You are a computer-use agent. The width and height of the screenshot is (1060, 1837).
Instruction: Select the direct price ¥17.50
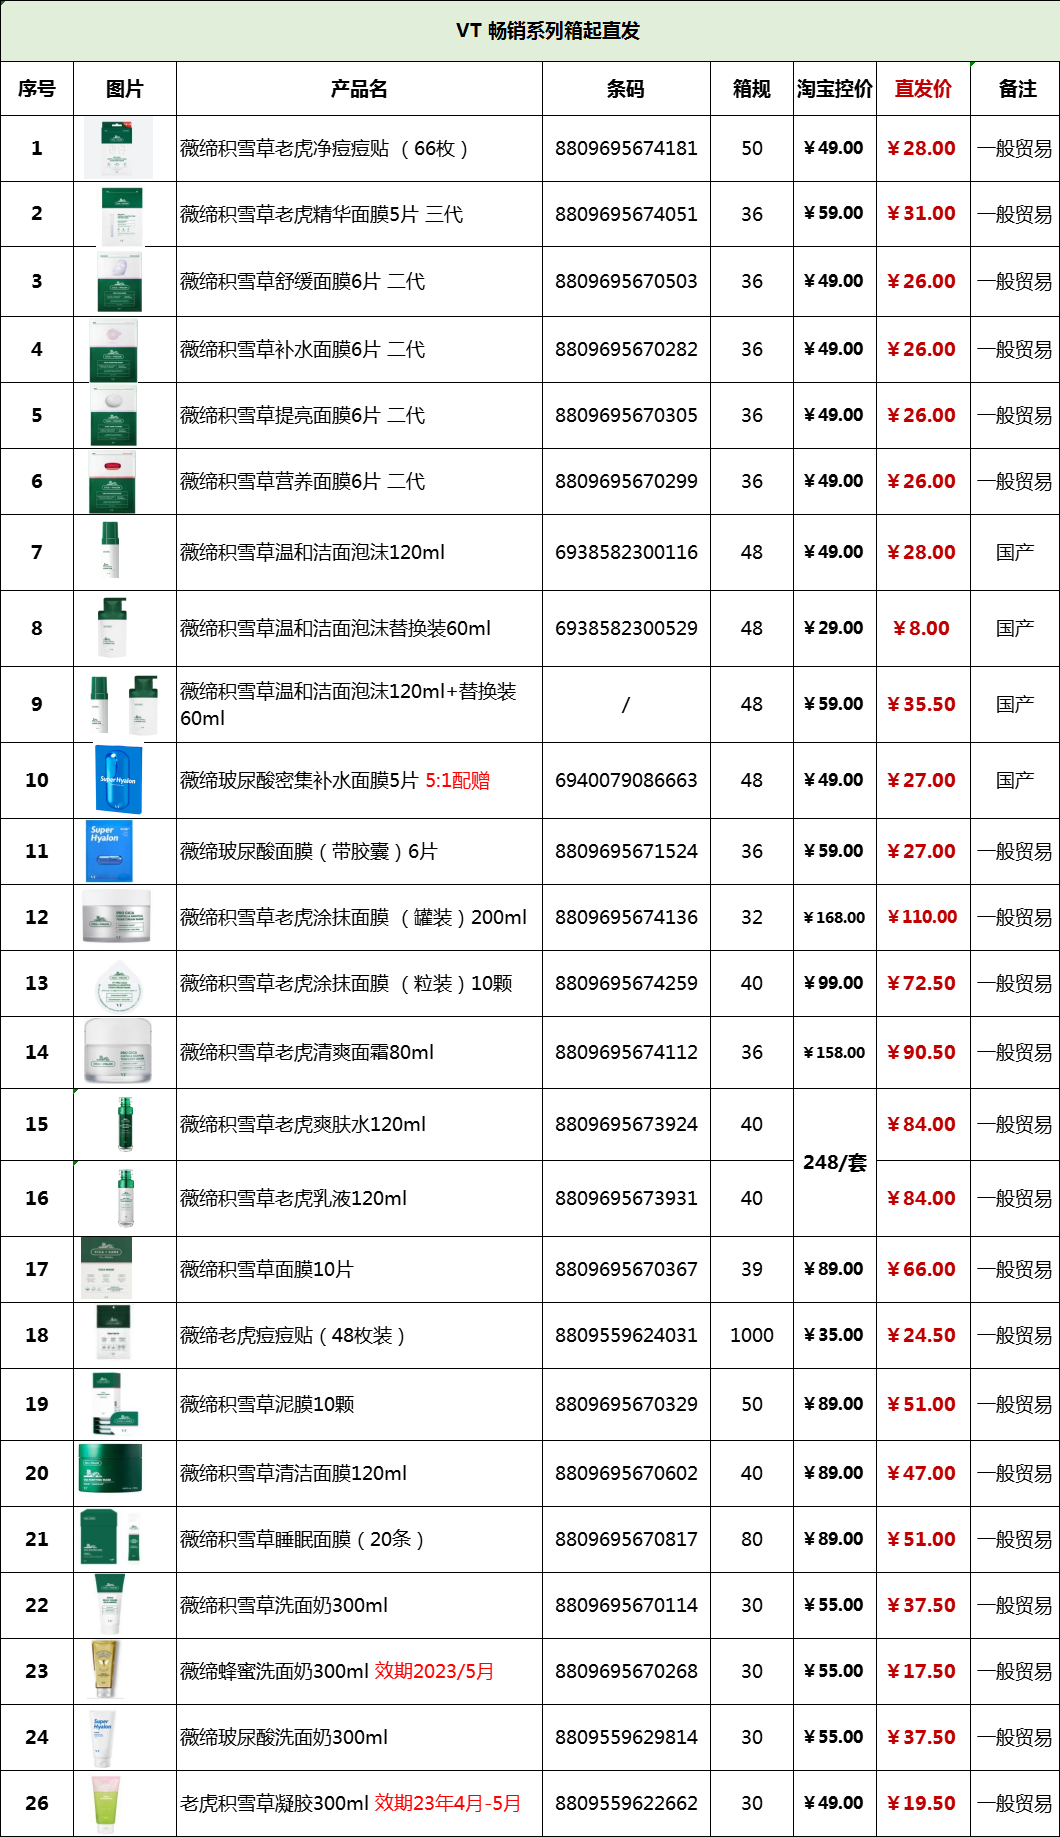922,1671
